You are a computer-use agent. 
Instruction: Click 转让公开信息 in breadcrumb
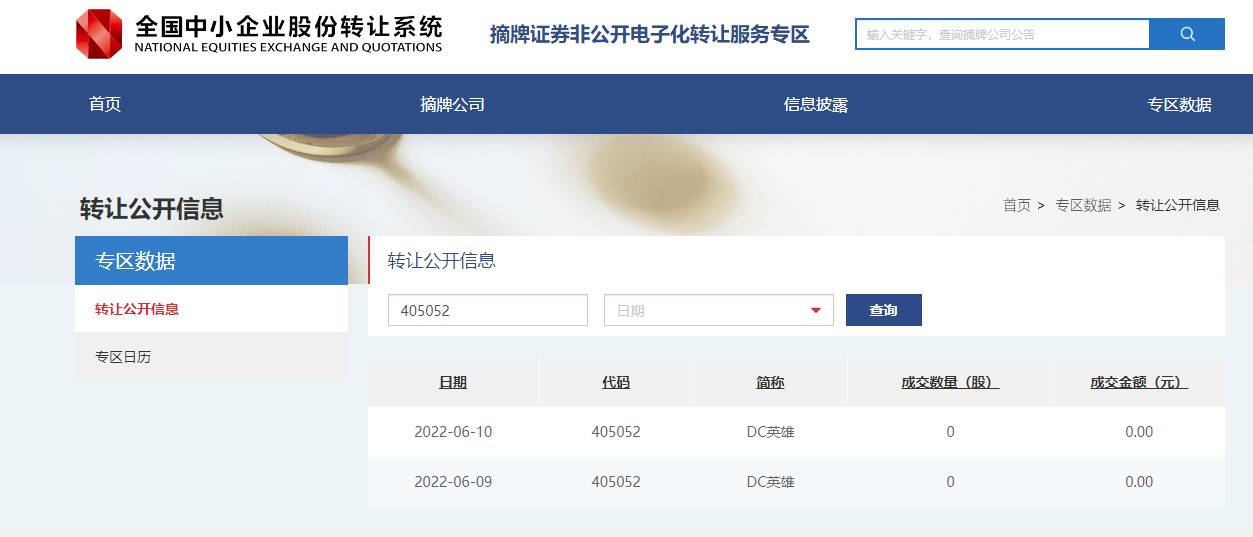point(1178,205)
